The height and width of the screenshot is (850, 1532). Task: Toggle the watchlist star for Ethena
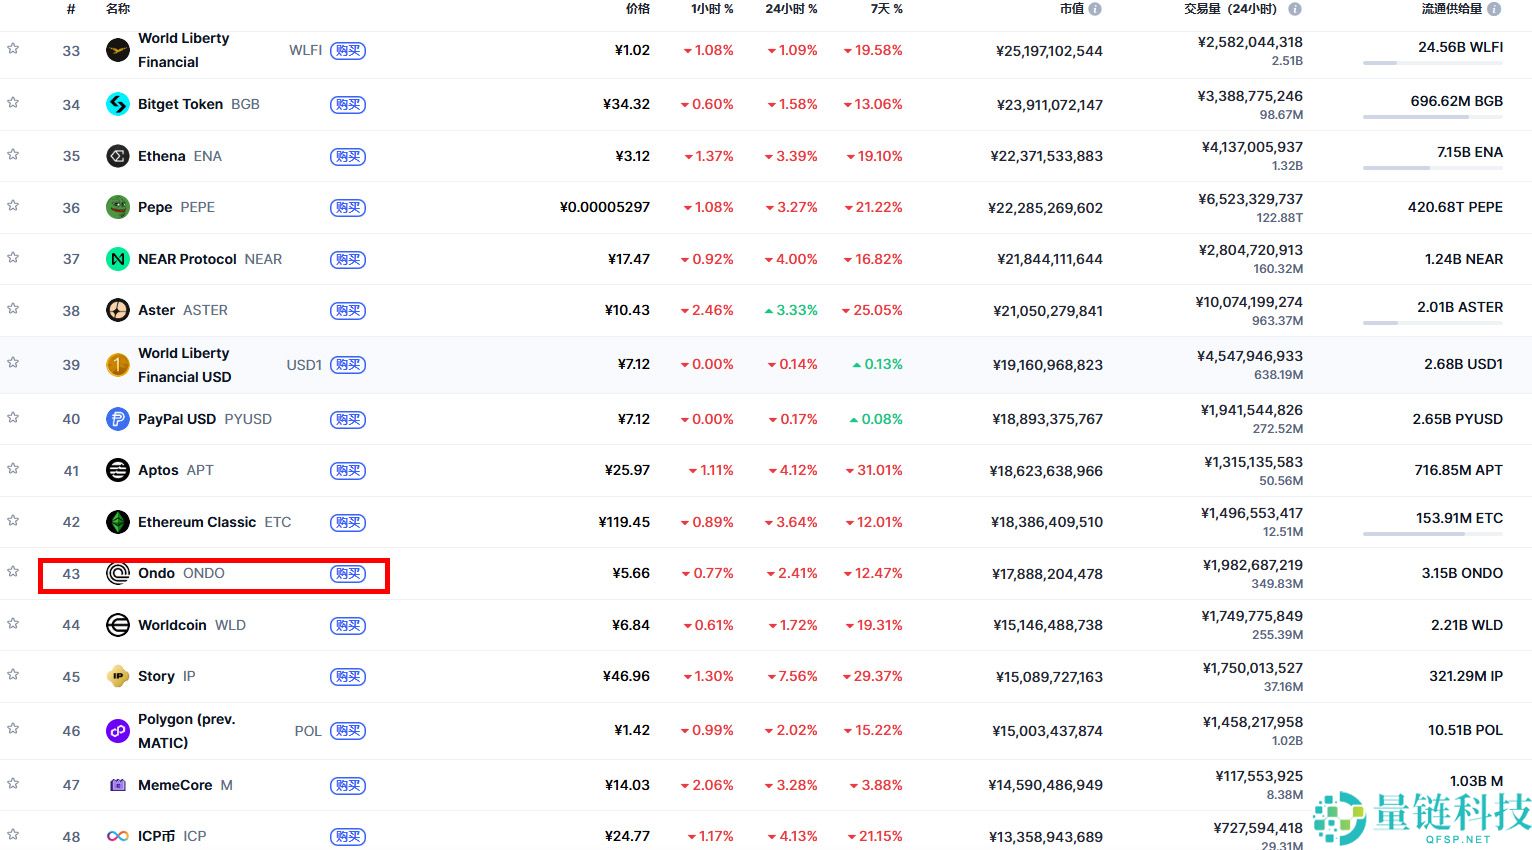13,154
